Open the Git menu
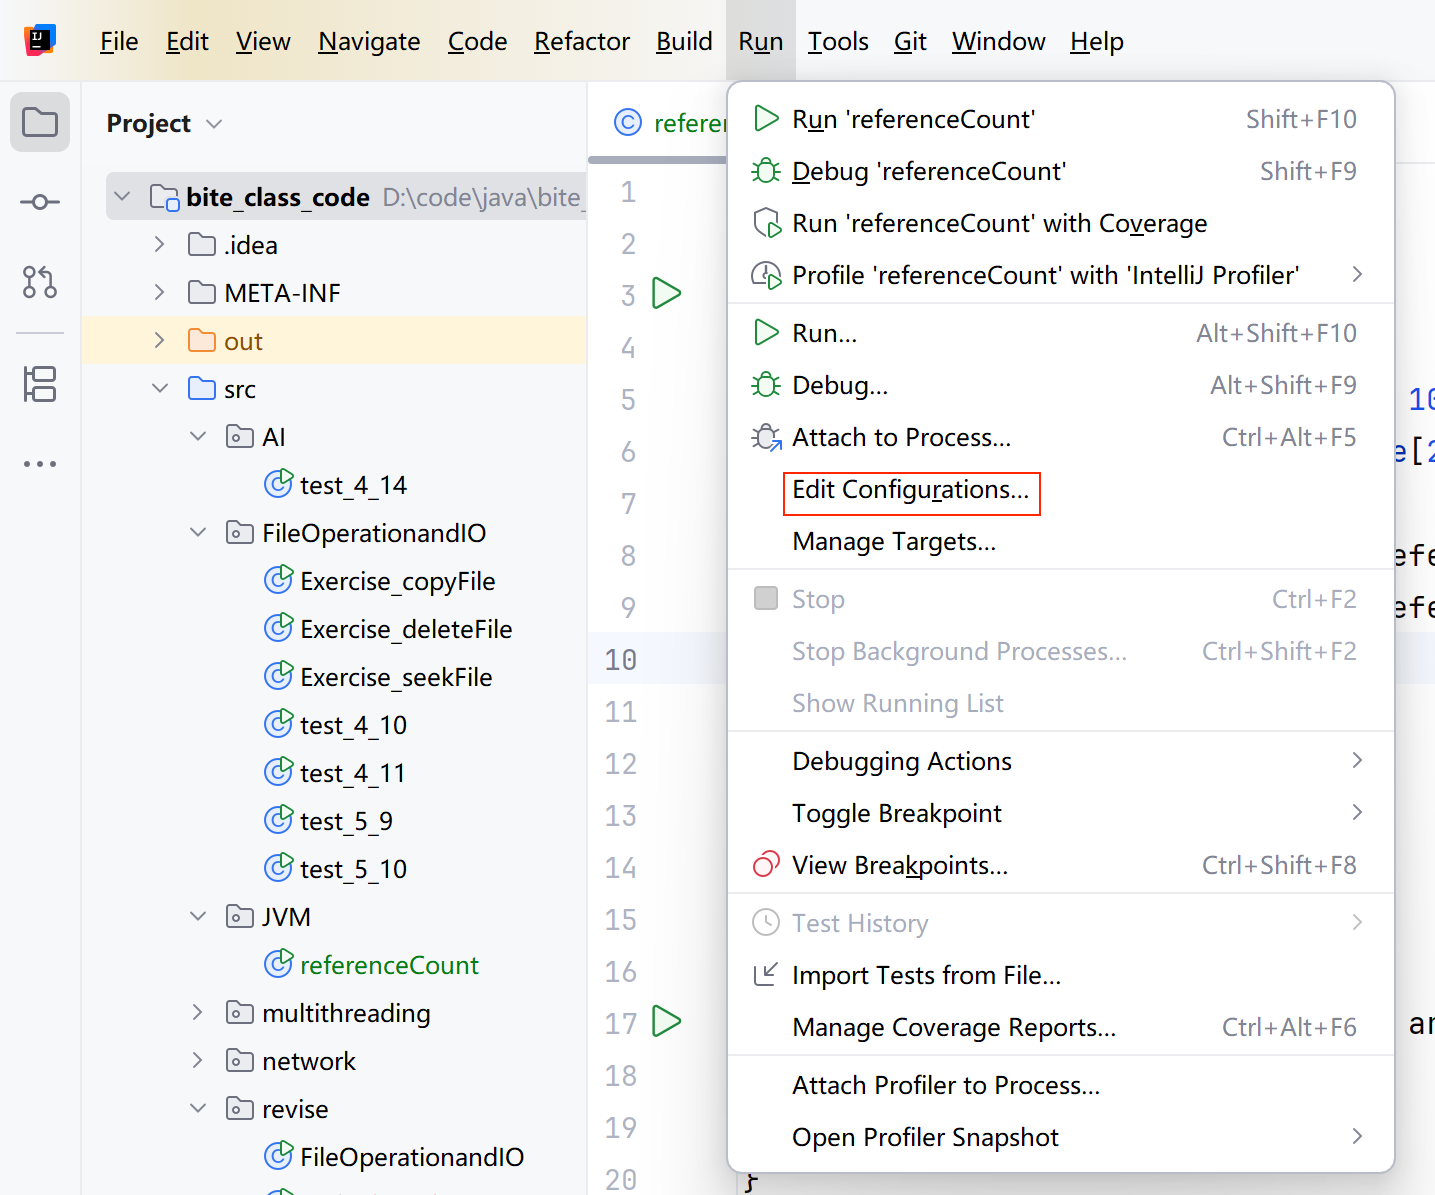The width and height of the screenshot is (1435, 1195). coord(910,41)
